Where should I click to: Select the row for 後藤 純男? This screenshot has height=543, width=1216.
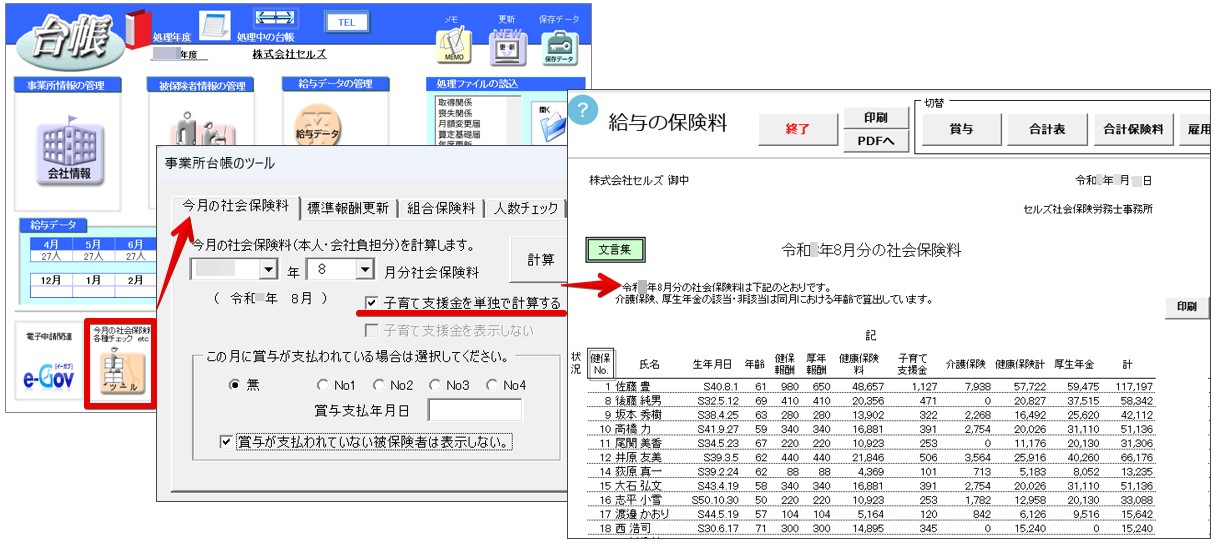click(870, 400)
